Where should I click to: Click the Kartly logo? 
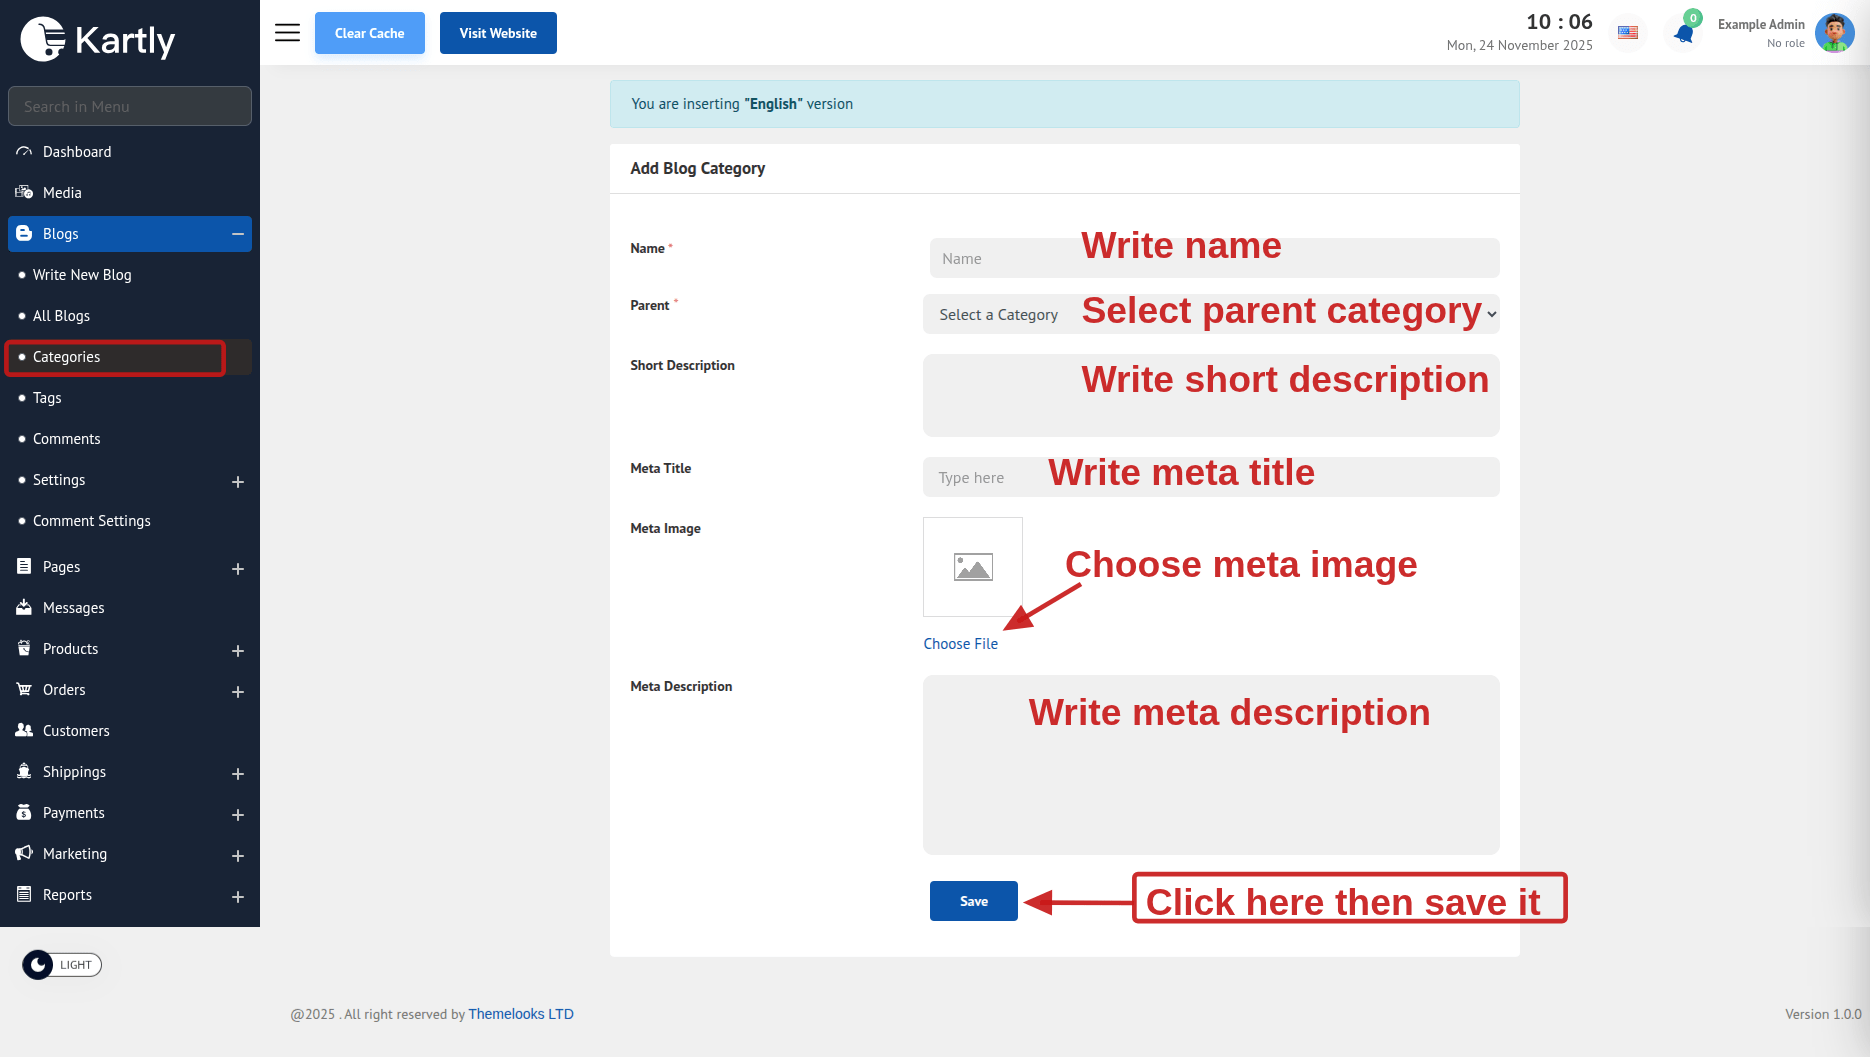point(98,40)
